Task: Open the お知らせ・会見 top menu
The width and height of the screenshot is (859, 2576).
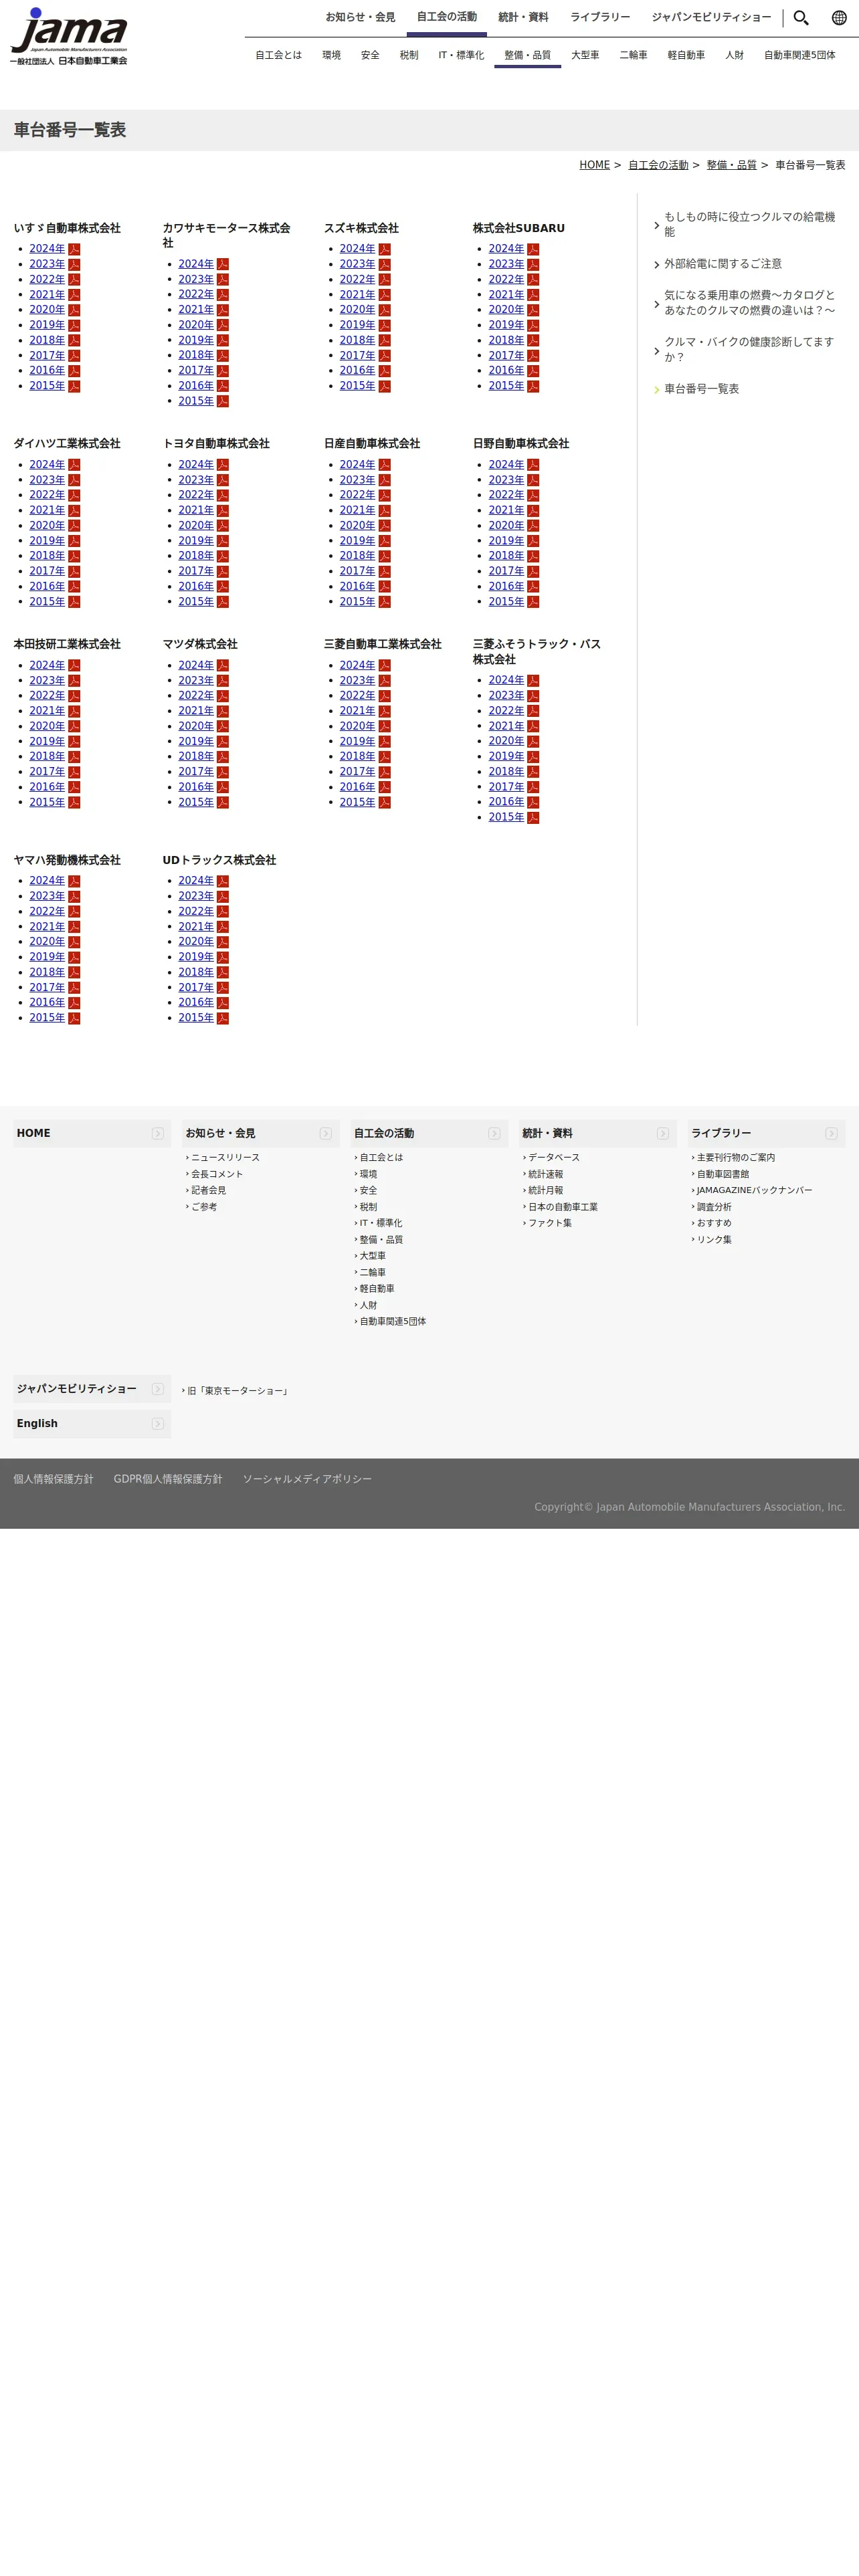Action: coord(360,17)
